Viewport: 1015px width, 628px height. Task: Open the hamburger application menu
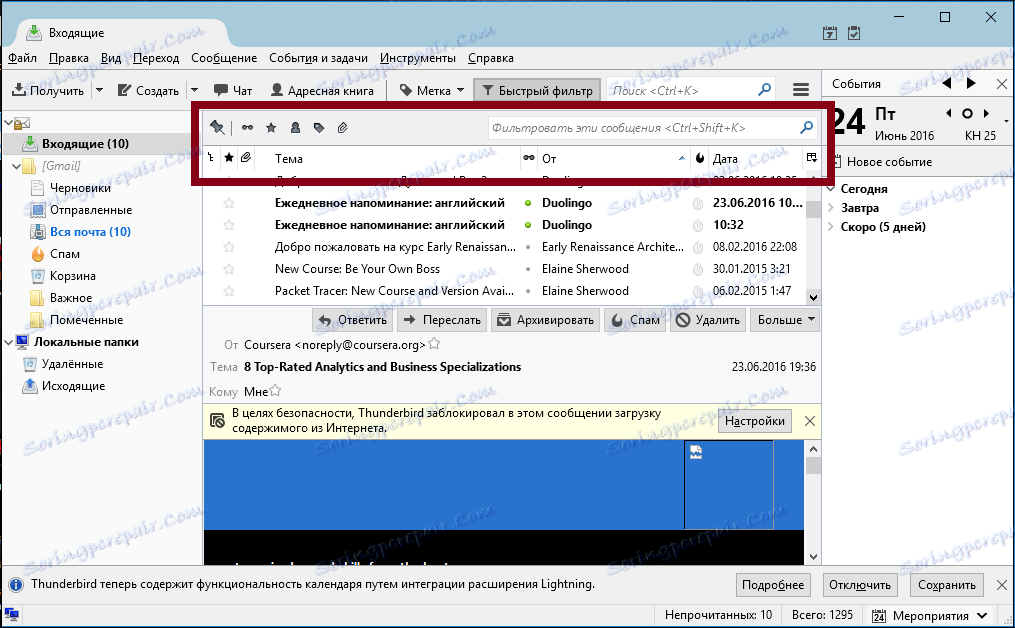pos(801,90)
